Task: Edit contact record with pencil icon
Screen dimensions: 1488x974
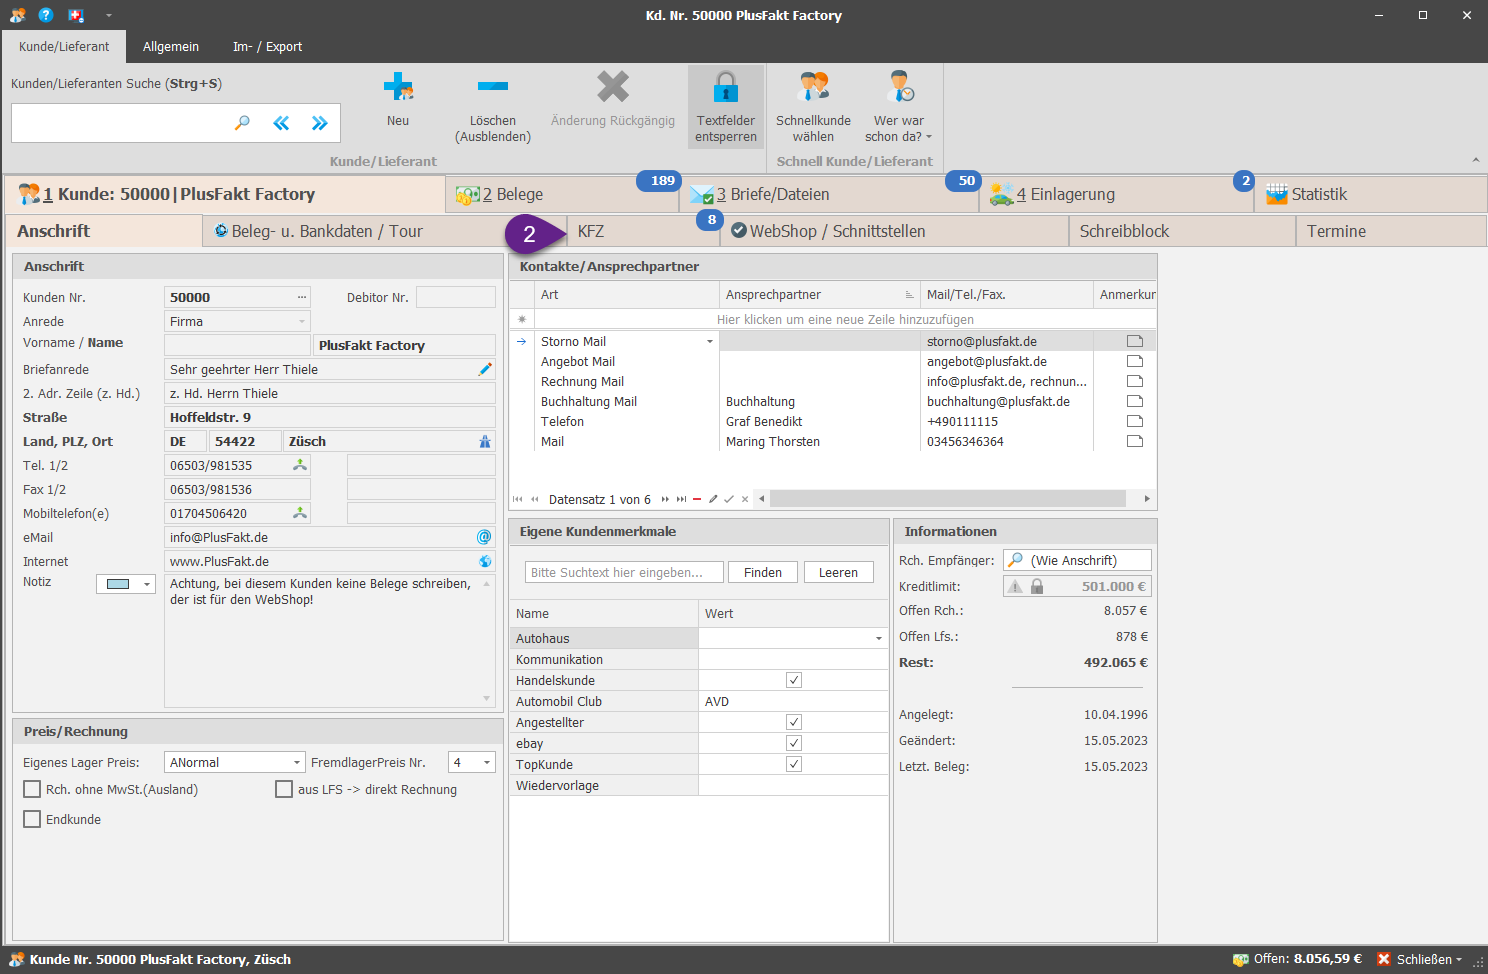Action: [713, 499]
